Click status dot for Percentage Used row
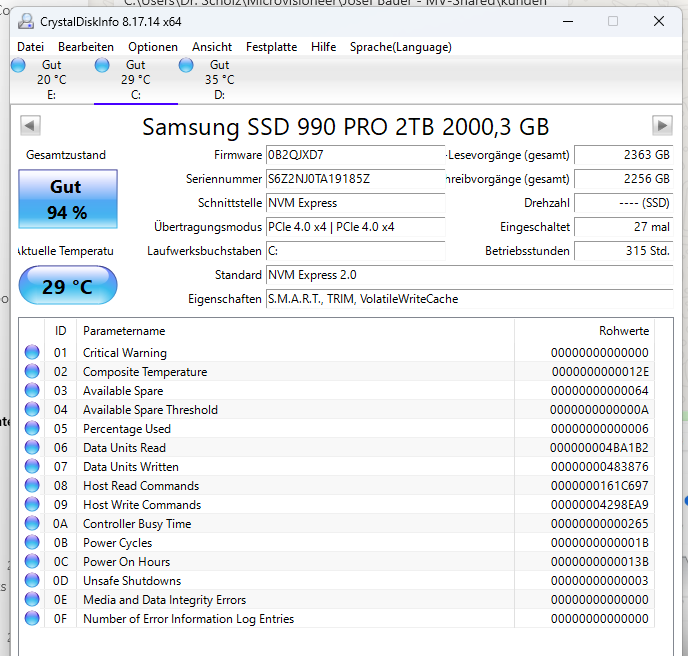 [x=32, y=428]
